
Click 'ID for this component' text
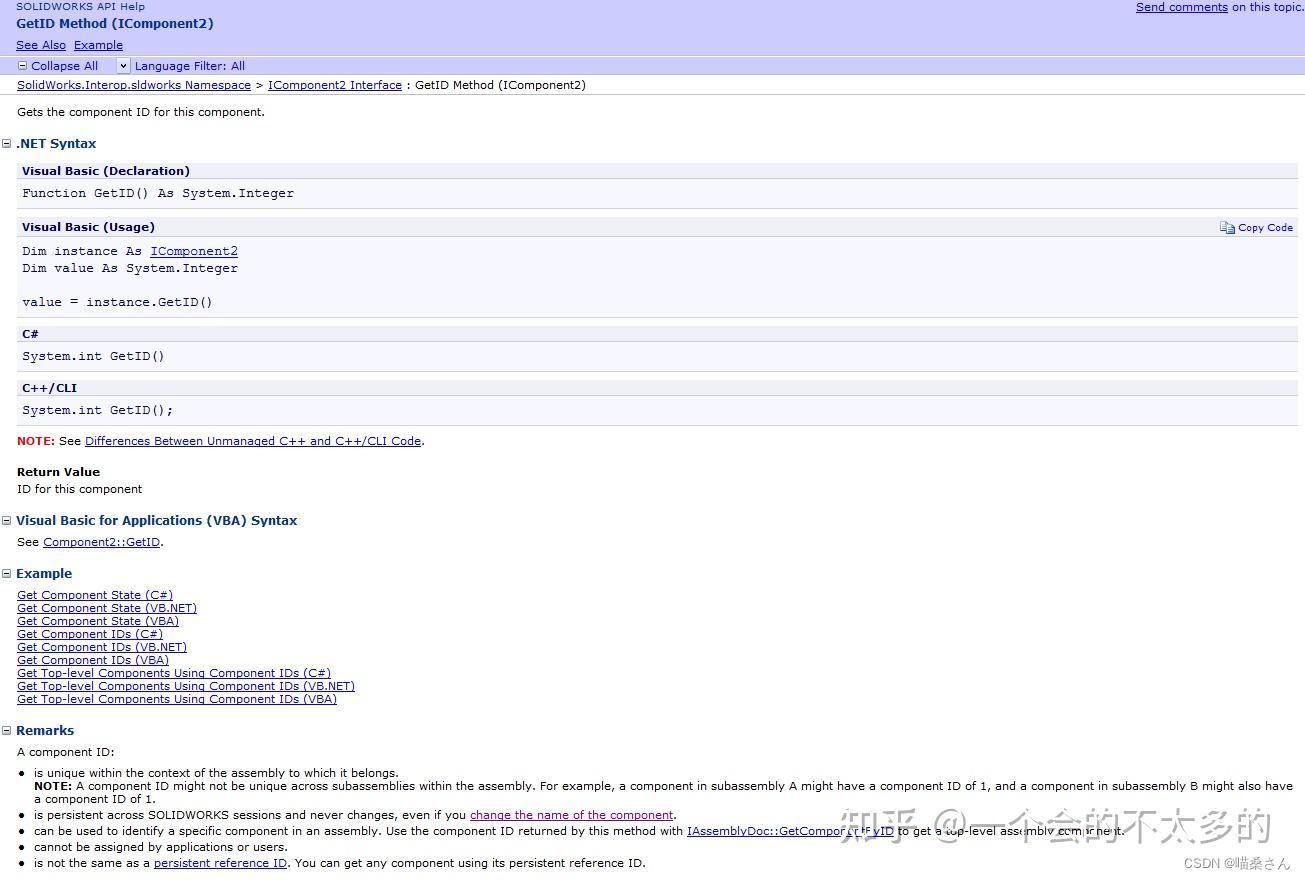(80, 489)
